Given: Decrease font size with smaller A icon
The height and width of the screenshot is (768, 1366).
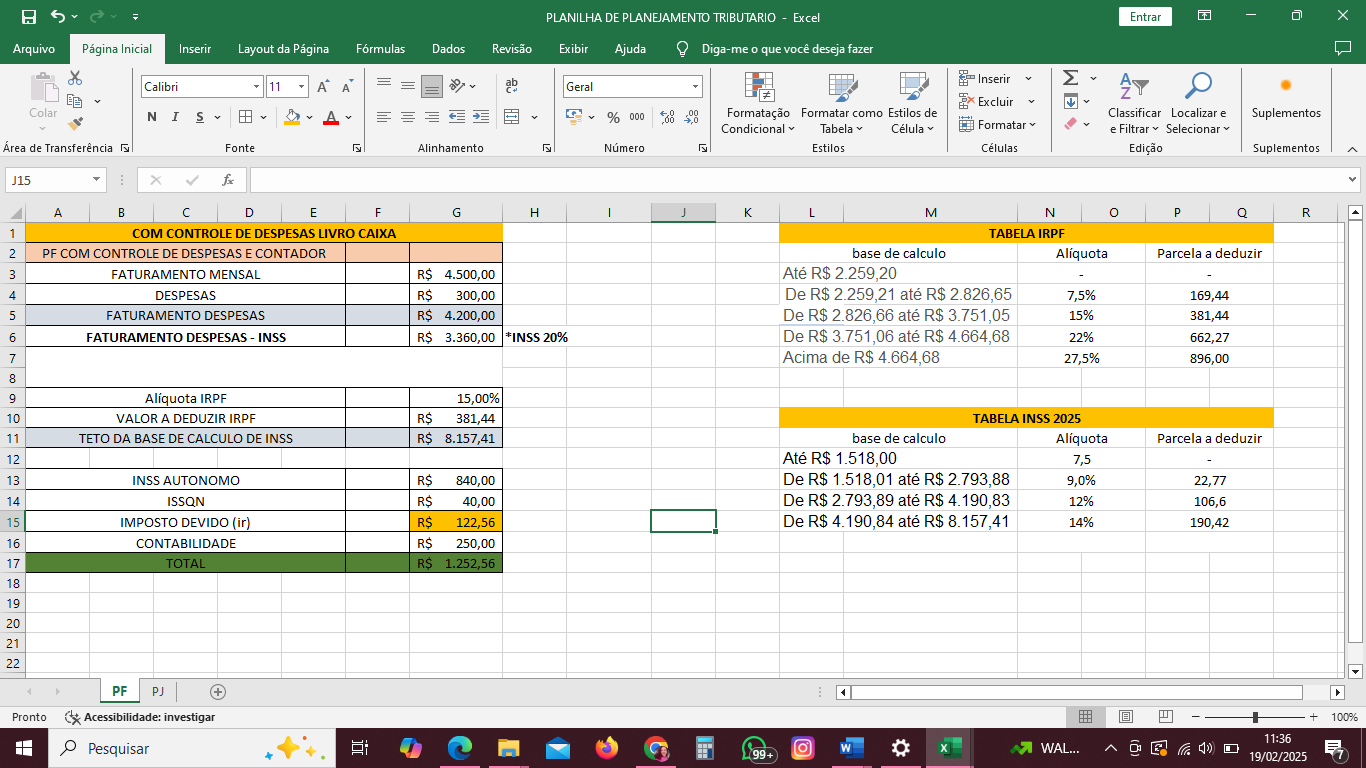Looking at the screenshot, I should click(x=347, y=87).
